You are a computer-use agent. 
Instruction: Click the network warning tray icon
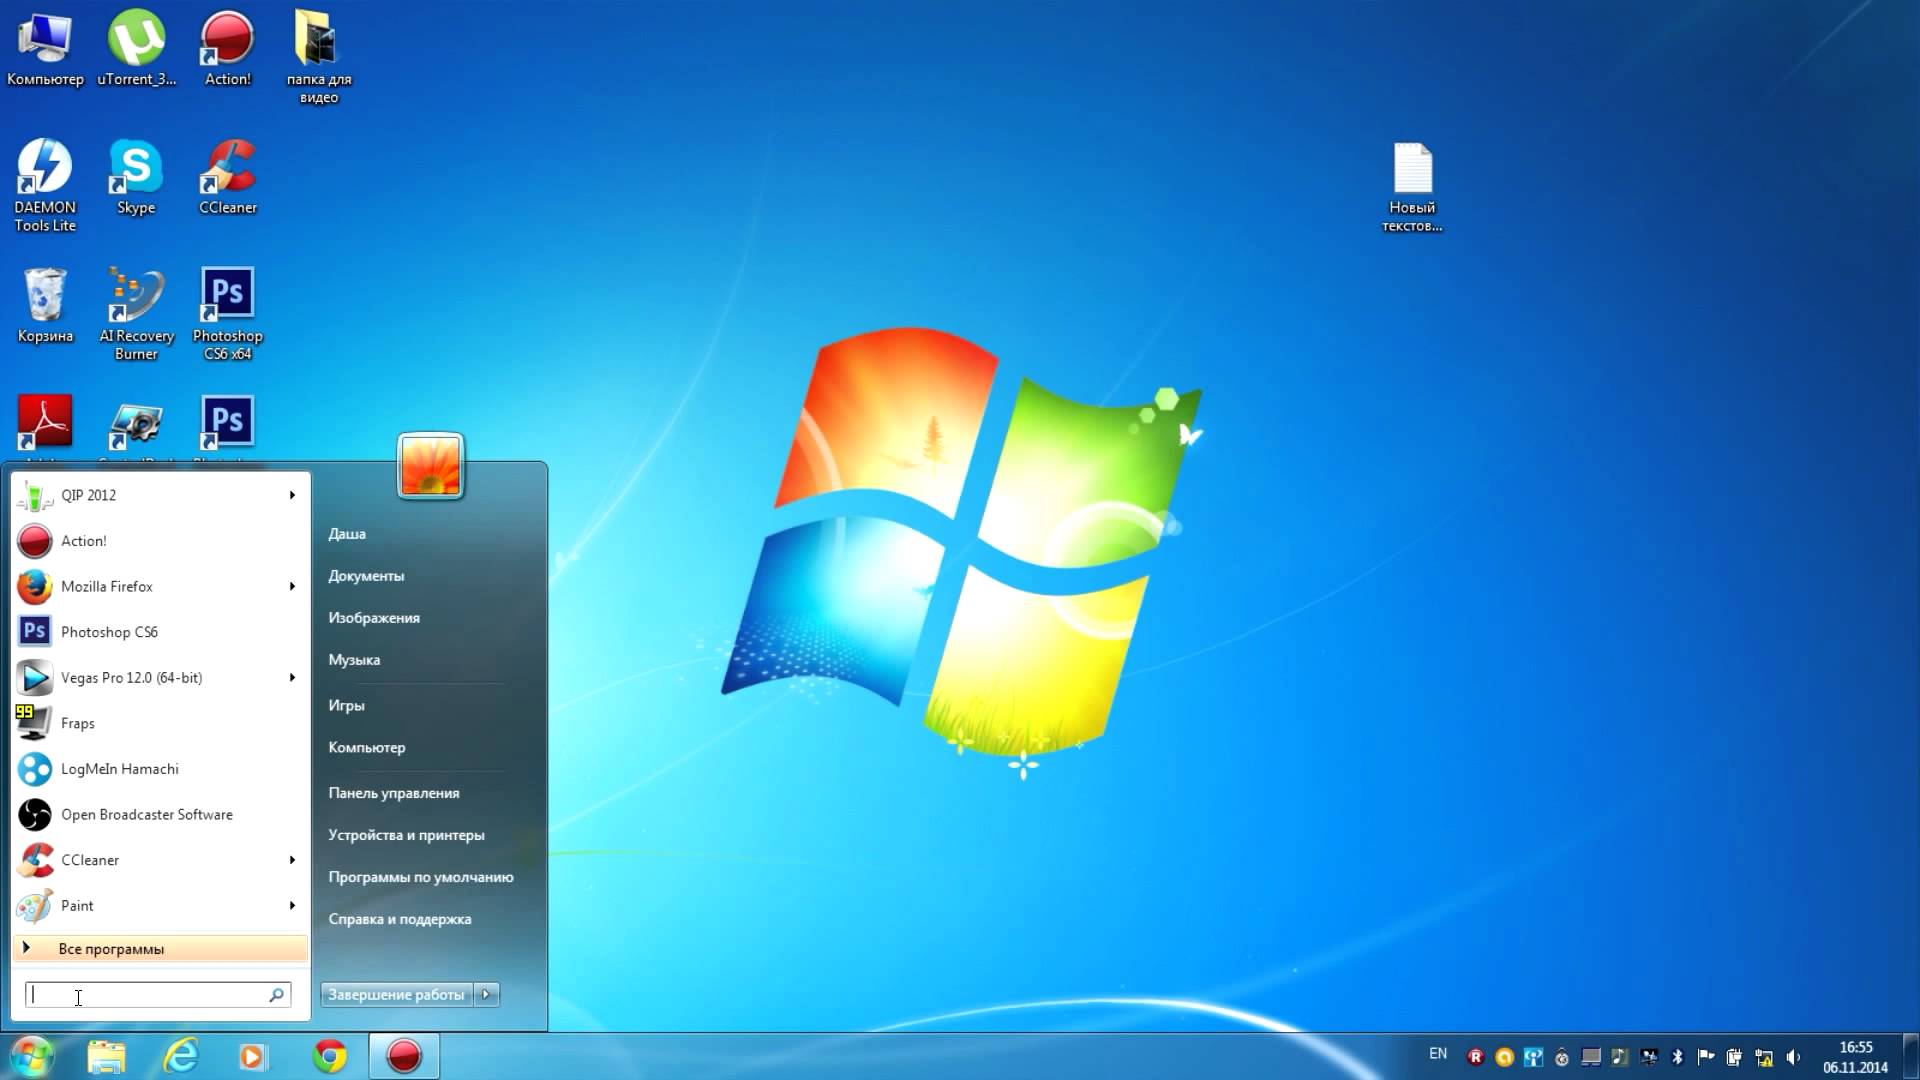point(1764,1057)
